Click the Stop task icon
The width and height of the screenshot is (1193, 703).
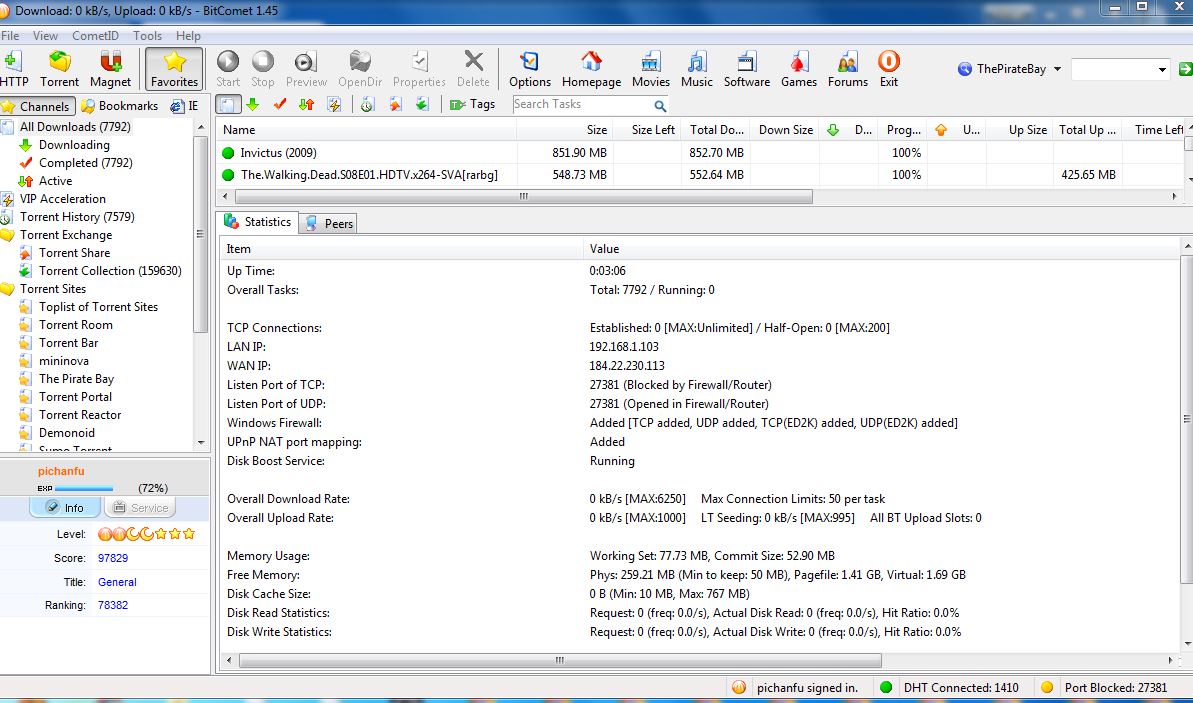tap(262, 68)
